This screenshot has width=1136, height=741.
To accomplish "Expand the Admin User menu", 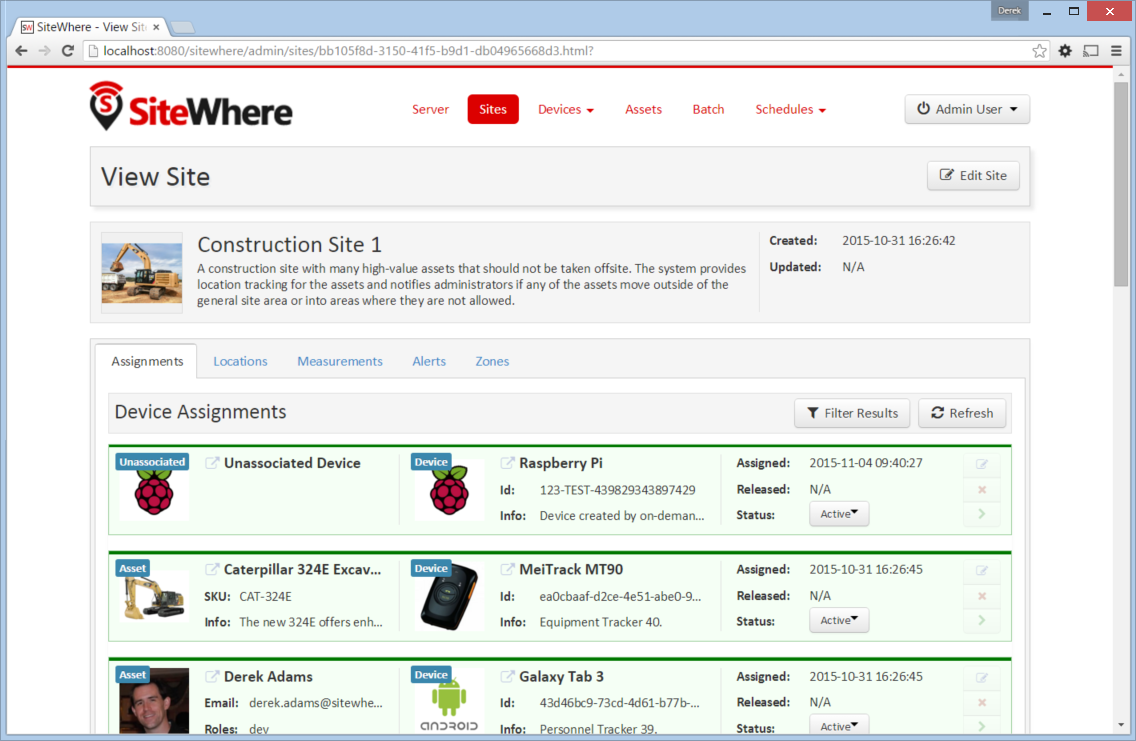I will coord(966,109).
